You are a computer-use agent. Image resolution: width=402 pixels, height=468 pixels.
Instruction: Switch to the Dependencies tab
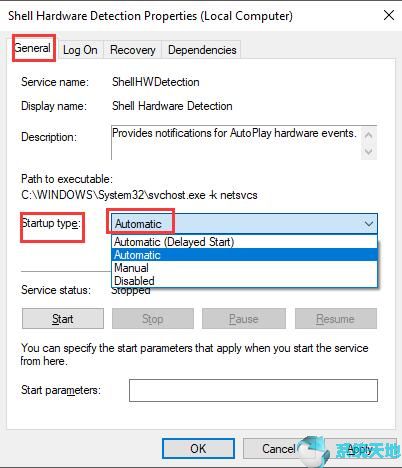coord(202,50)
